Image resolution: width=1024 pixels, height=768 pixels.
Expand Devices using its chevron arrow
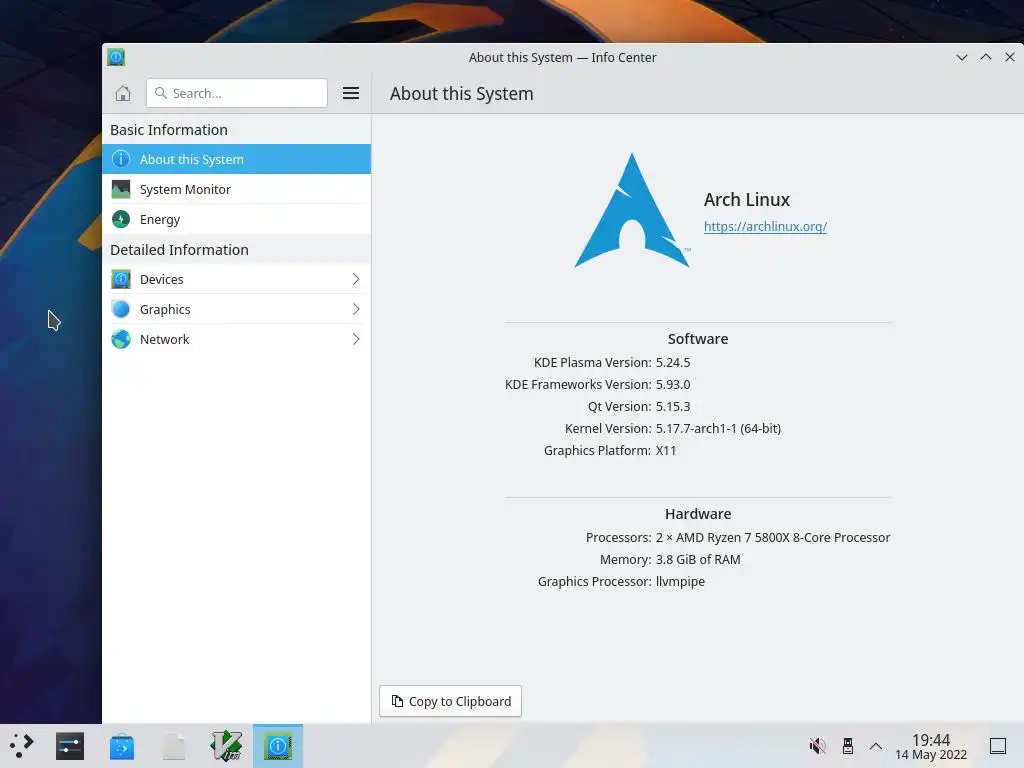tap(356, 280)
